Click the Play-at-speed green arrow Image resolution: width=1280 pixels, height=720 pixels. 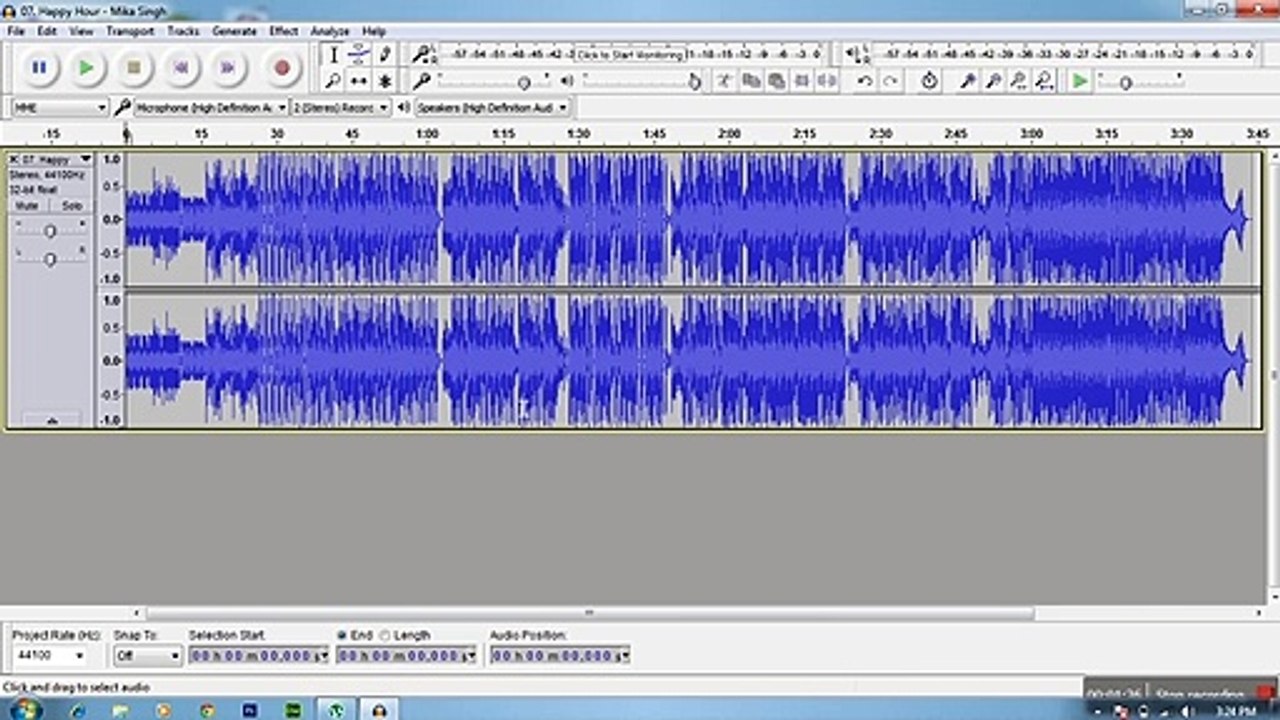[x=1080, y=81]
